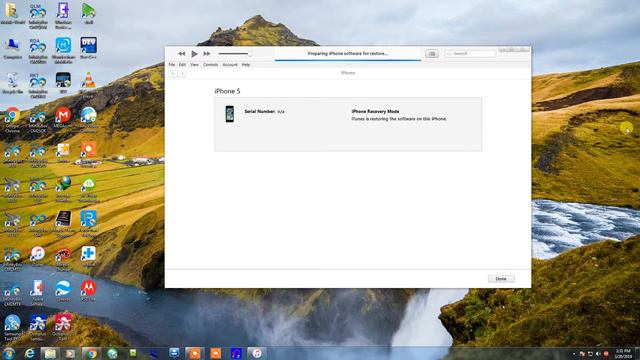This screenshot has width=640, height=360.
Task: Open the File menu in iTunes
Action: point(172,64)
